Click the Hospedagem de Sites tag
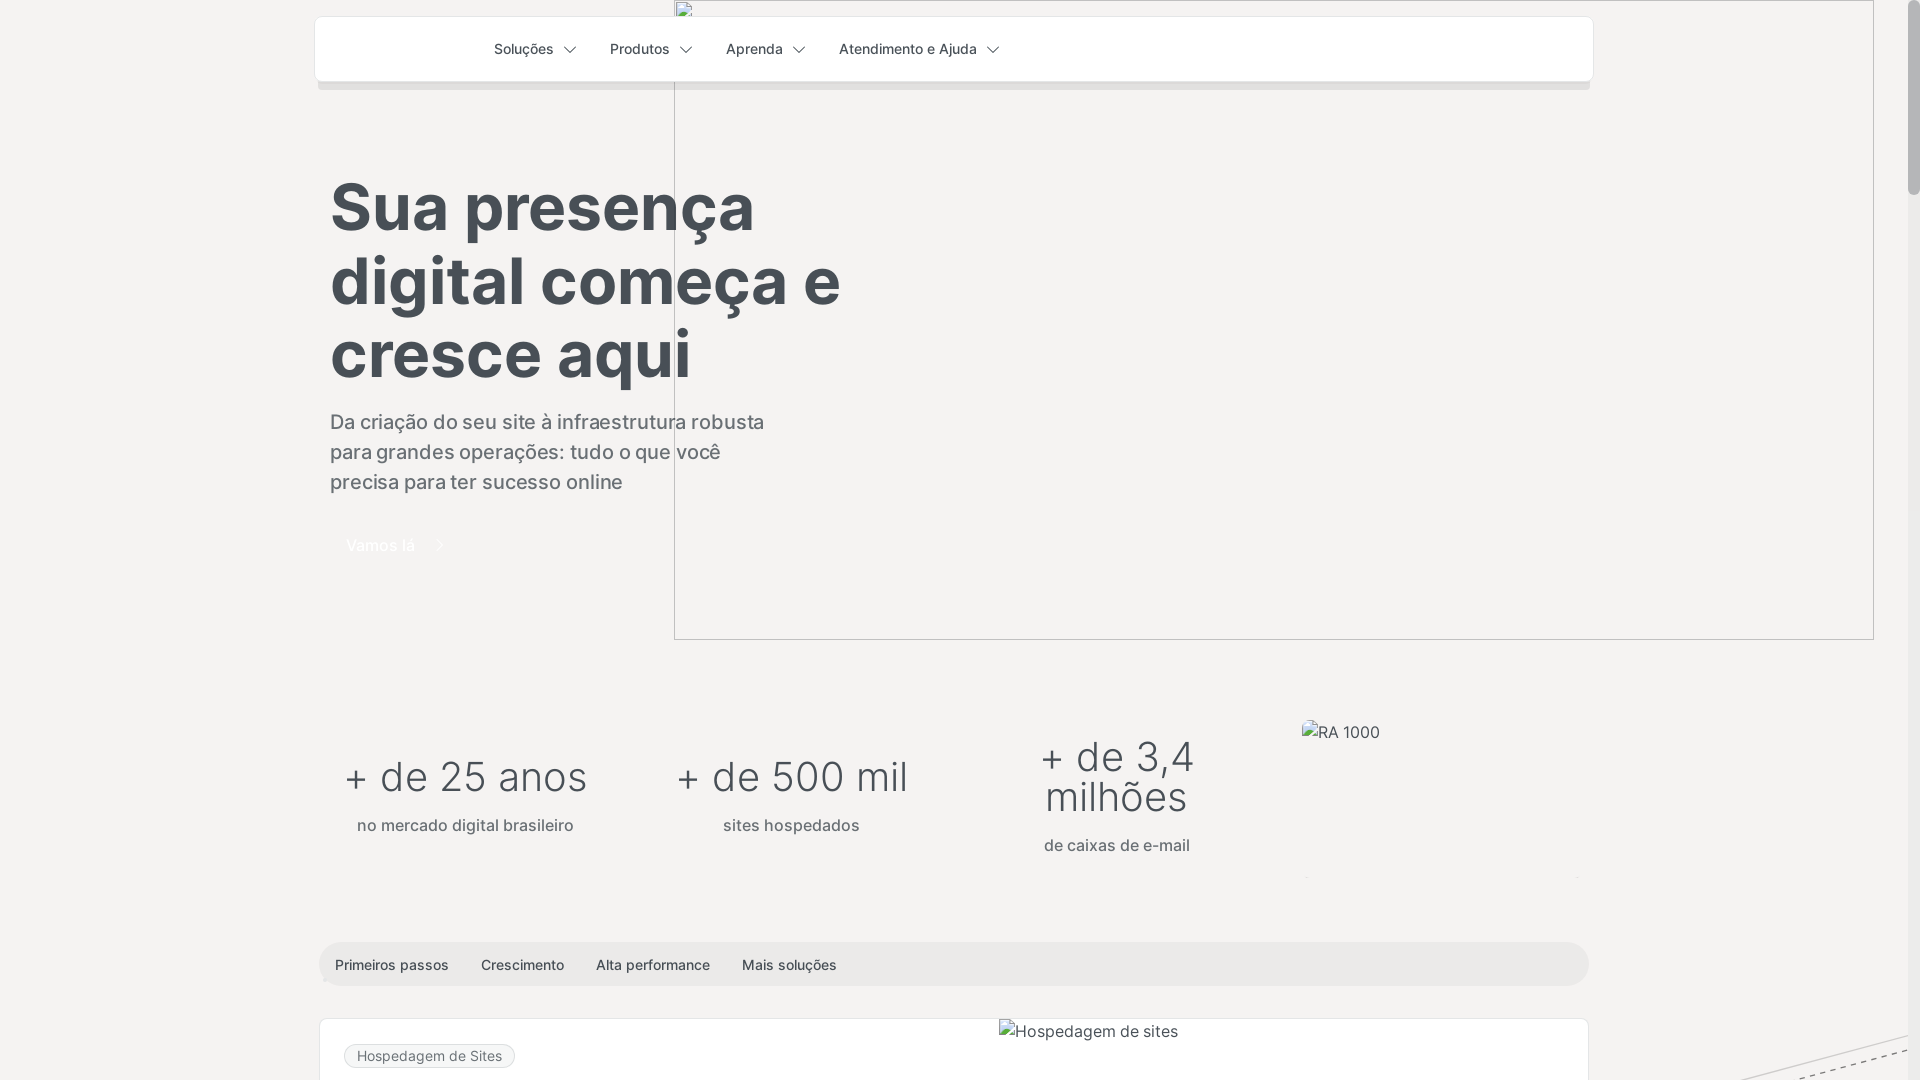1920x1080 pixels. tap(429, 1056)
